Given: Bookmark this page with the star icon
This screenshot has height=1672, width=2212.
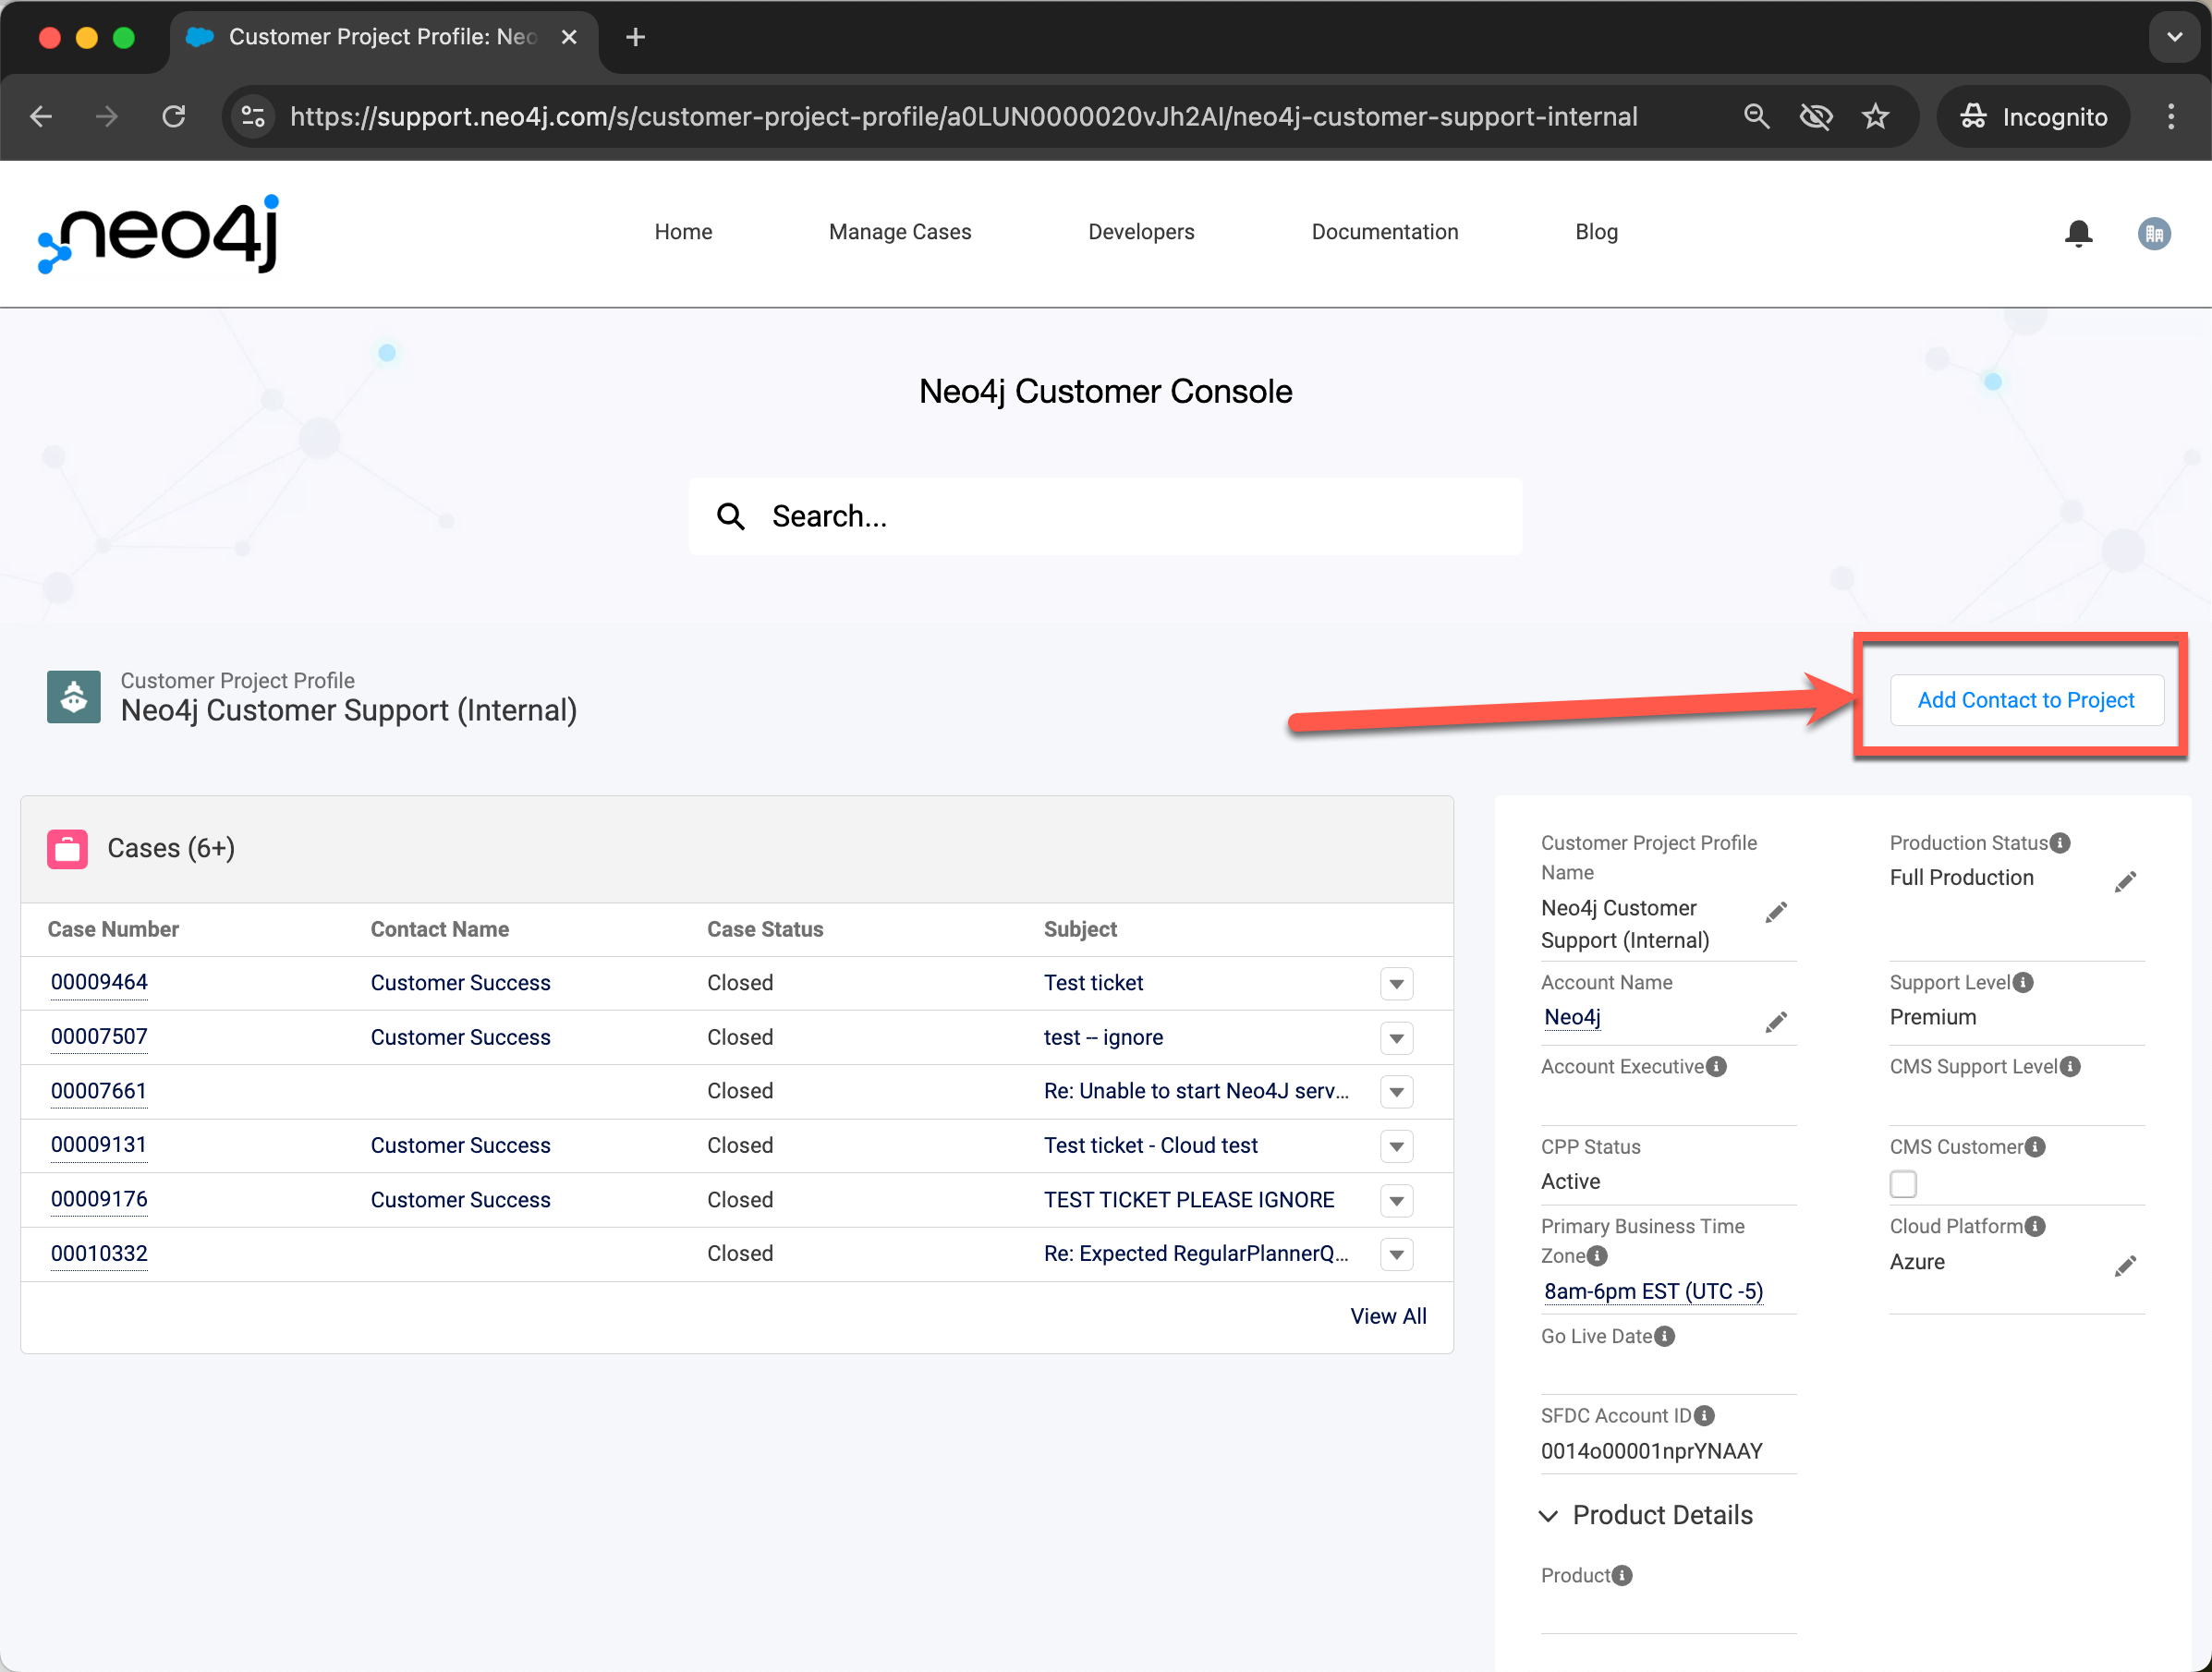Looking at the screenshot, I should click(1875, 117).
